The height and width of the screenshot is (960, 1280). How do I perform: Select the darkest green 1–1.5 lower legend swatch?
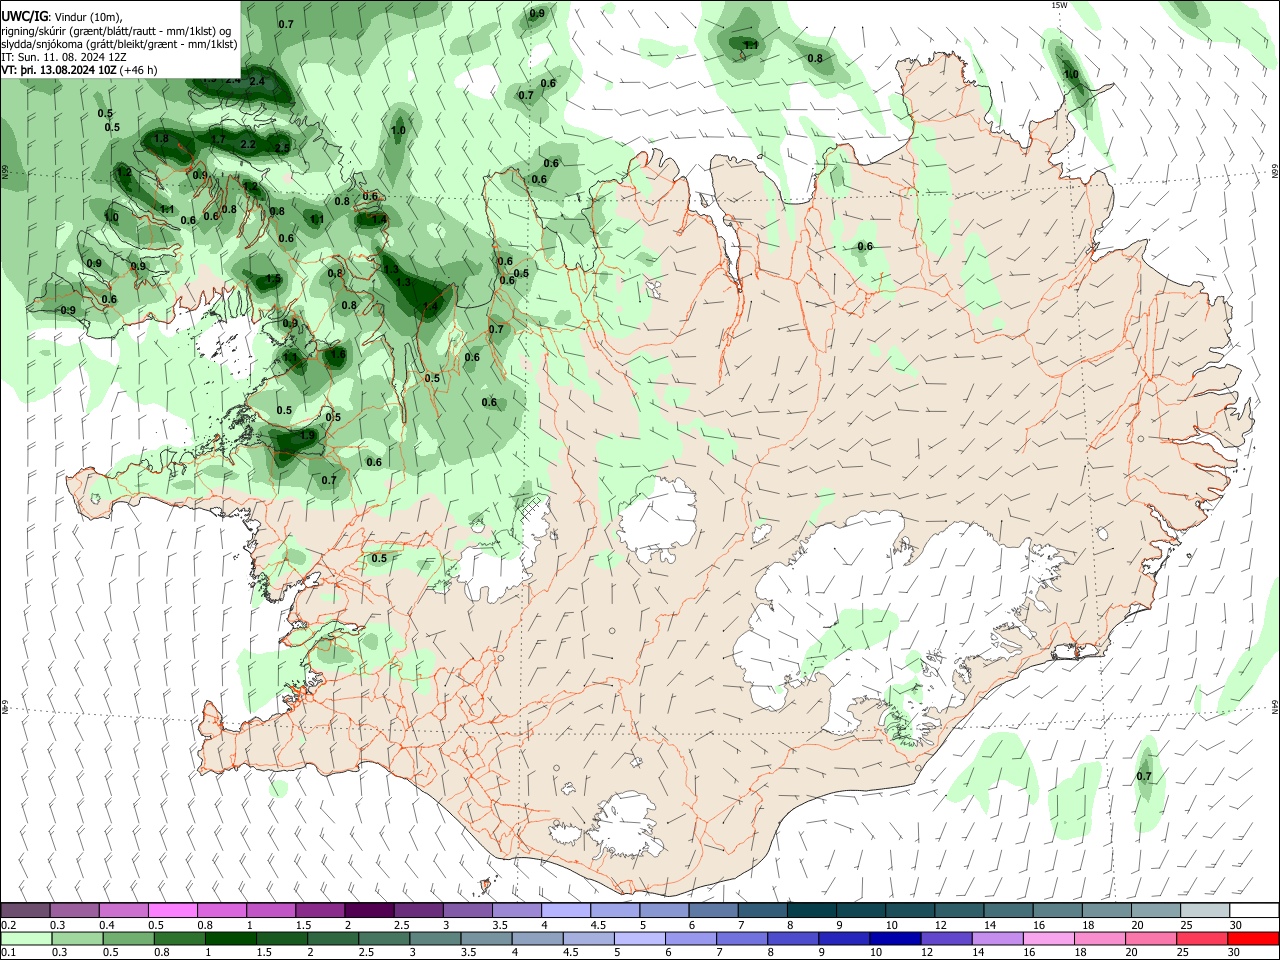[230, 938]
